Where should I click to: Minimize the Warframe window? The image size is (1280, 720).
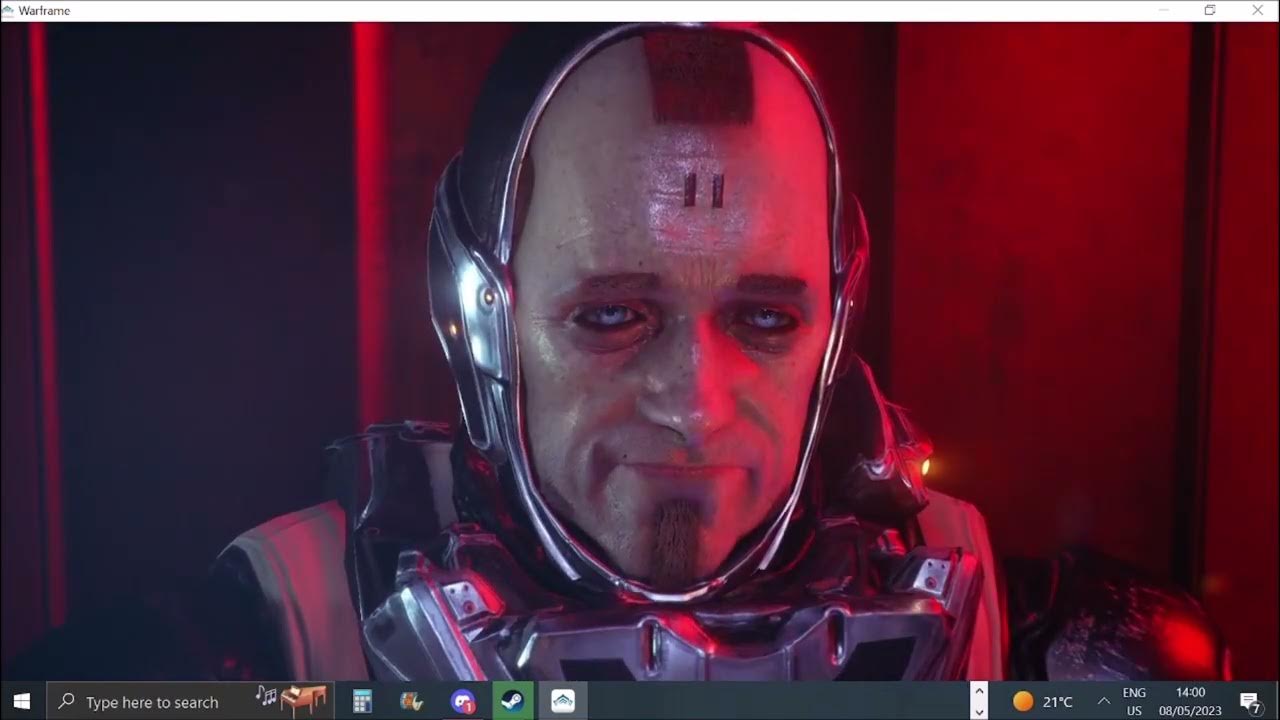point(1163,10)
